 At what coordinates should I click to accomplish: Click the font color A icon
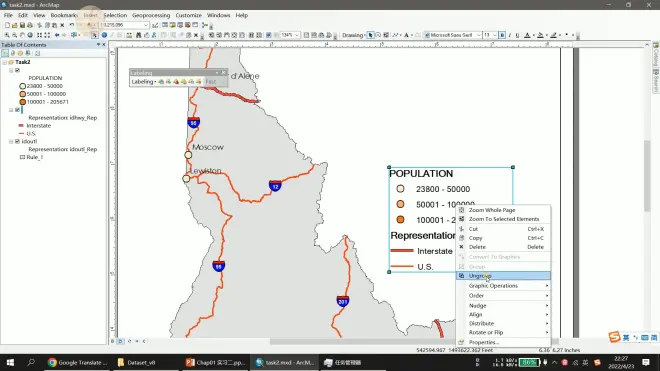(x=527, y=35)
